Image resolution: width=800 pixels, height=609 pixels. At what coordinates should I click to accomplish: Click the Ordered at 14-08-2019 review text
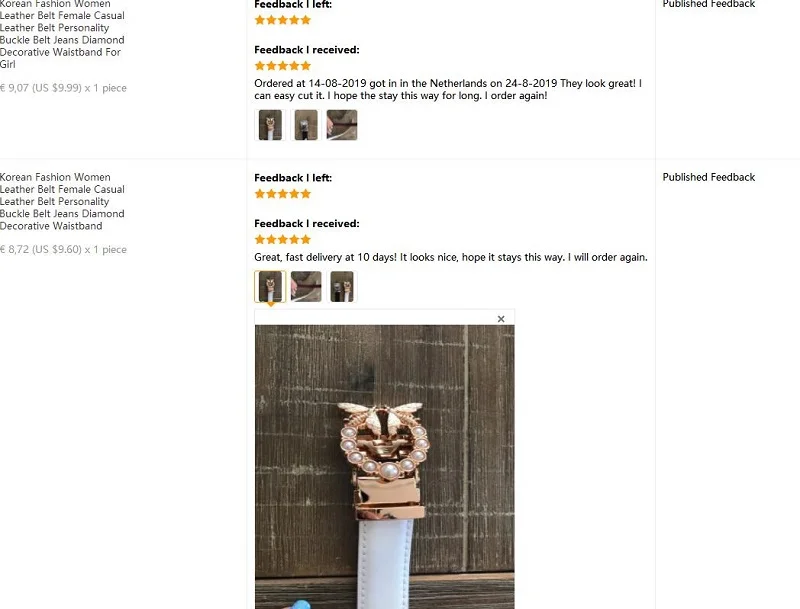[448, 89]
